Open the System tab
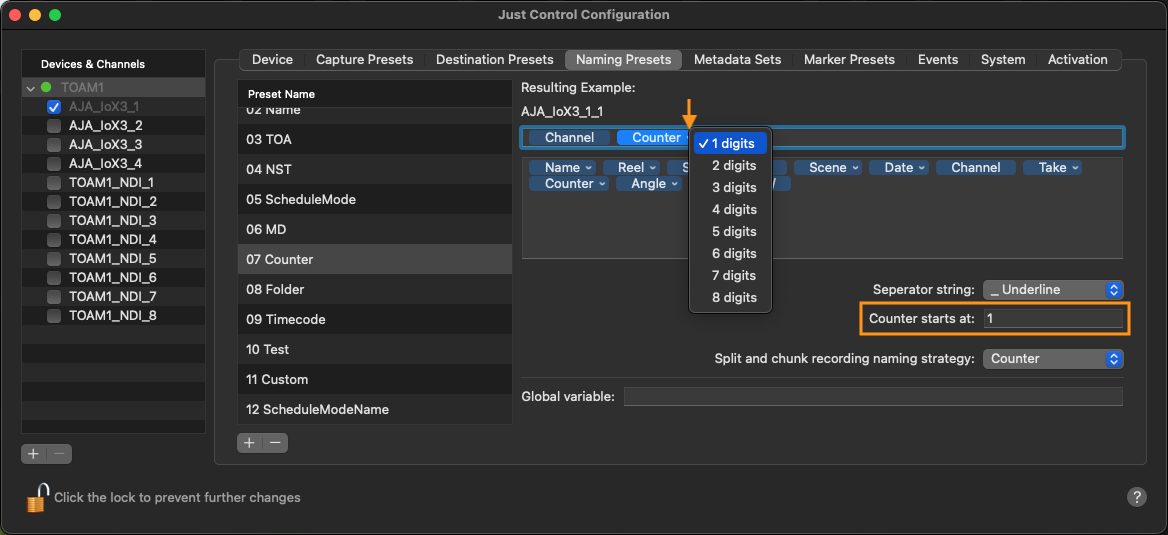Viewport: 1168px width, 535px height. click(1003, 60)
